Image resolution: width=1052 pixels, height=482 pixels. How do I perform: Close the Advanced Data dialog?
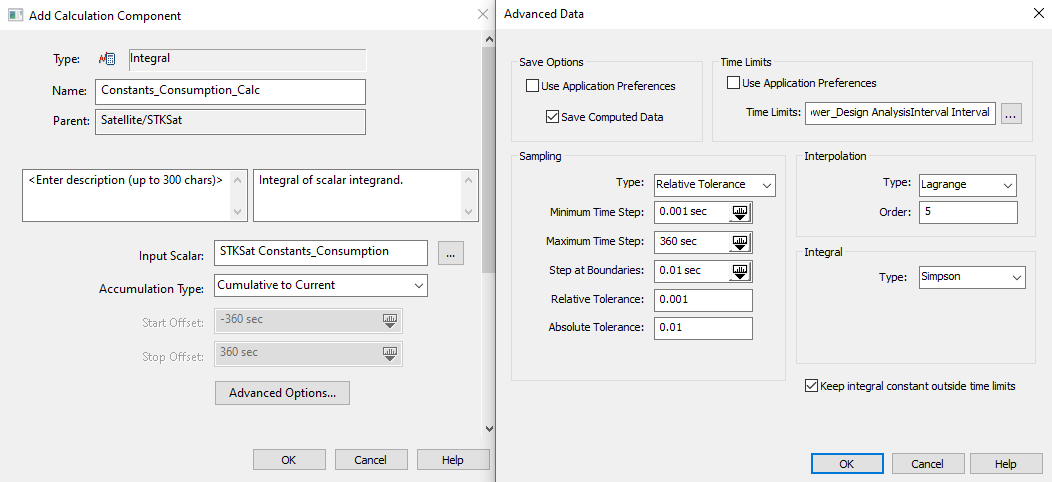(x=1034, y=14)
